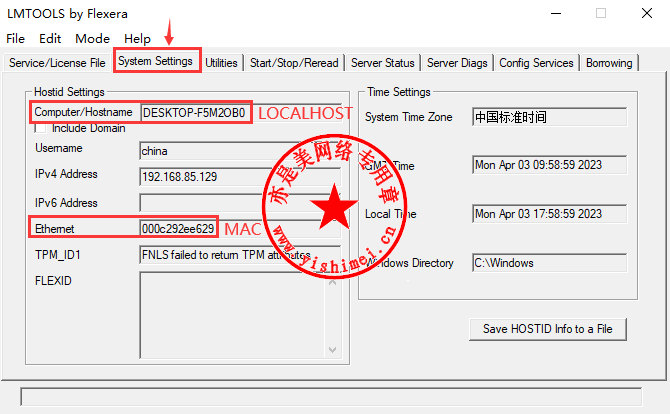The height and width of the screenshot is (414, 670).
Task: Click the IPv6 Address label
Action: [66, 203]
